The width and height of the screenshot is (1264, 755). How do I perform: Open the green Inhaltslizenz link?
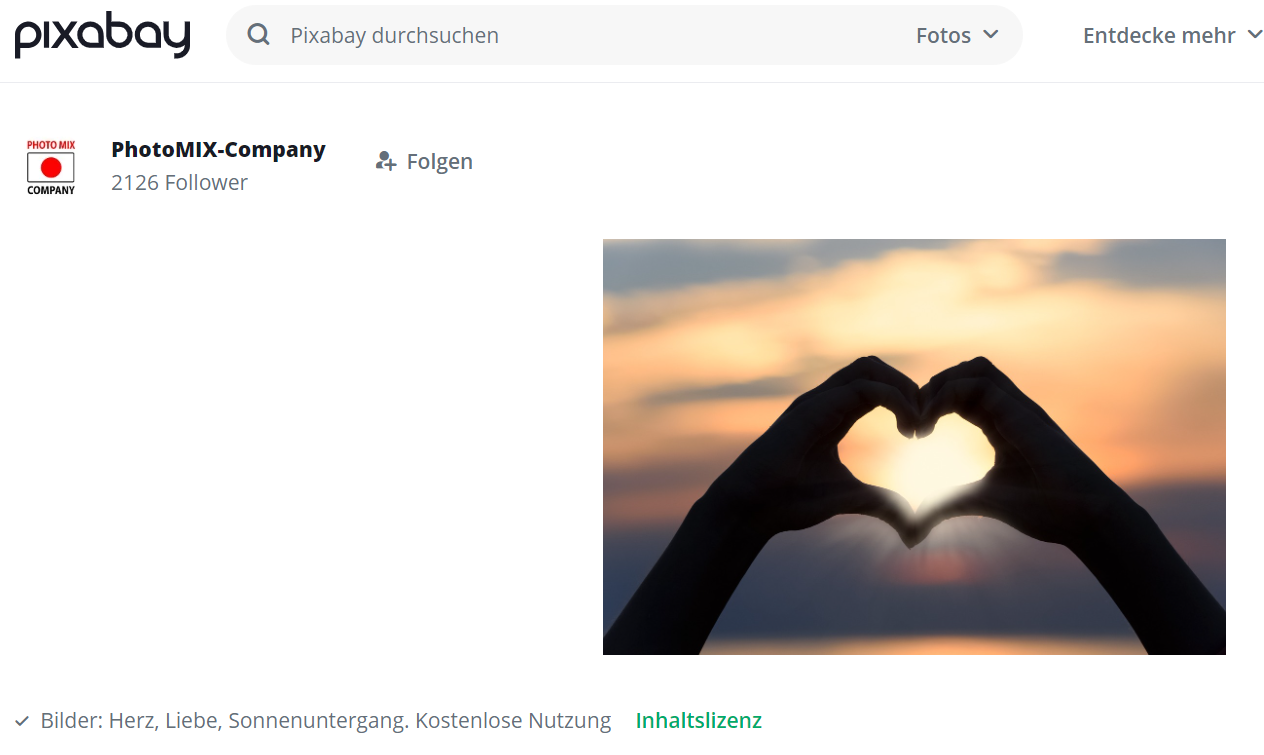(698, 720)
